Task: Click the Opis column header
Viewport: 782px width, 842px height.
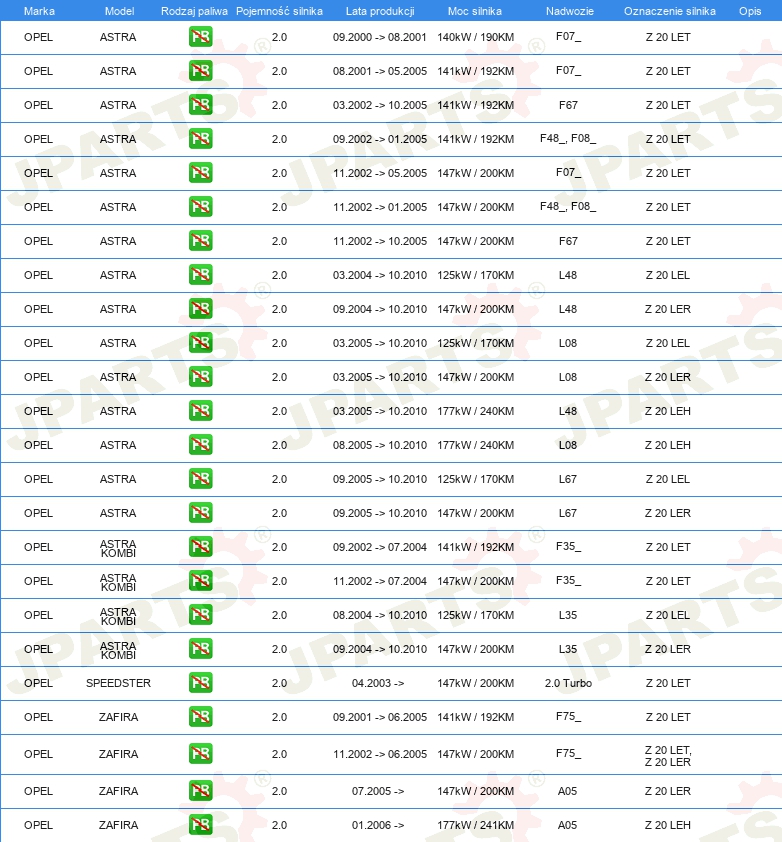Action: pyautogui.click(x=750, y=11)
